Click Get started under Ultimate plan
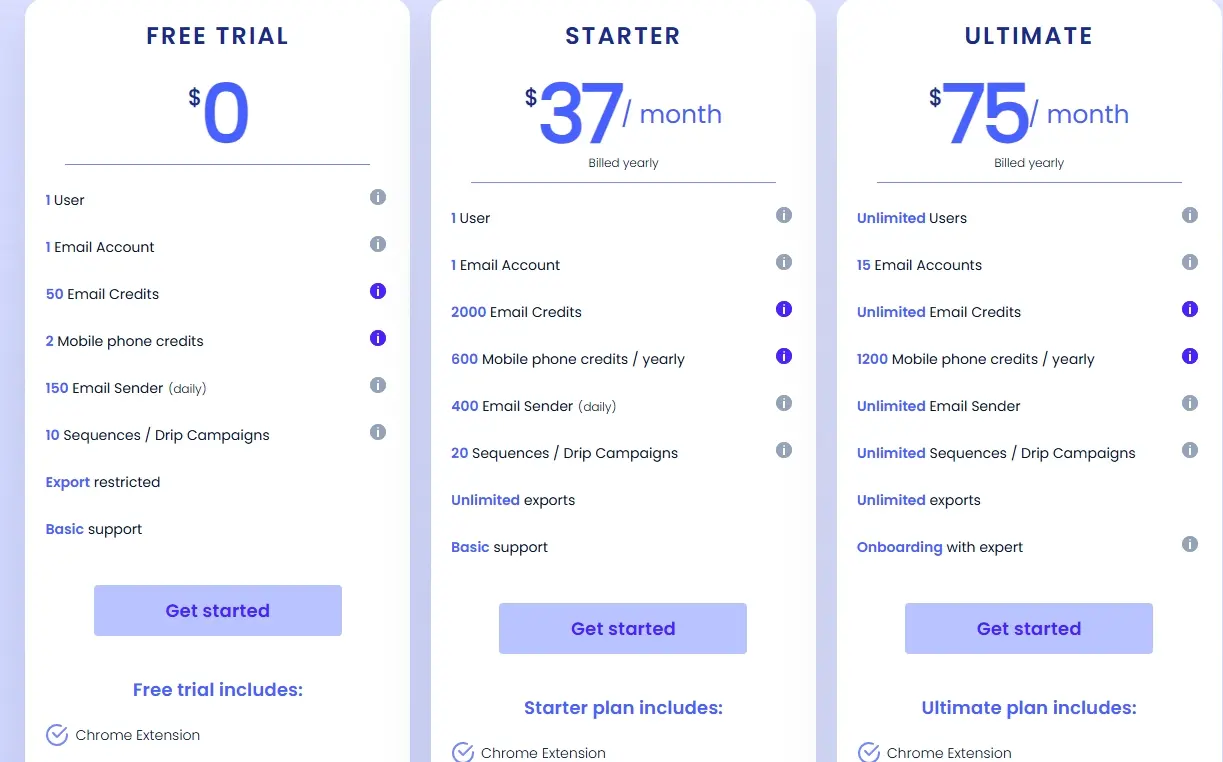Image resolution: width=1223 pixels, height=762 pixels. pos(1029,629)
